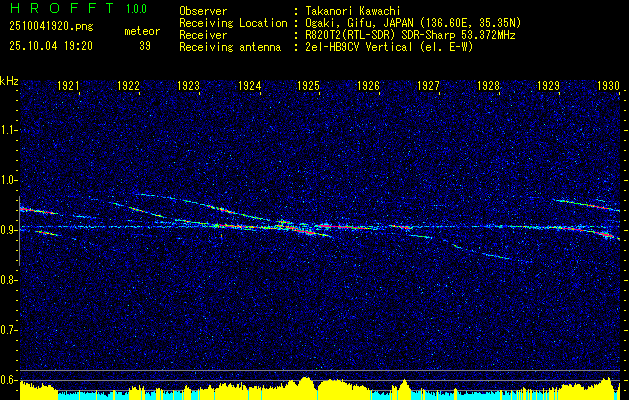629x400 pixels.
Task: Click the 1928 time marker
Action: [489, 85]
